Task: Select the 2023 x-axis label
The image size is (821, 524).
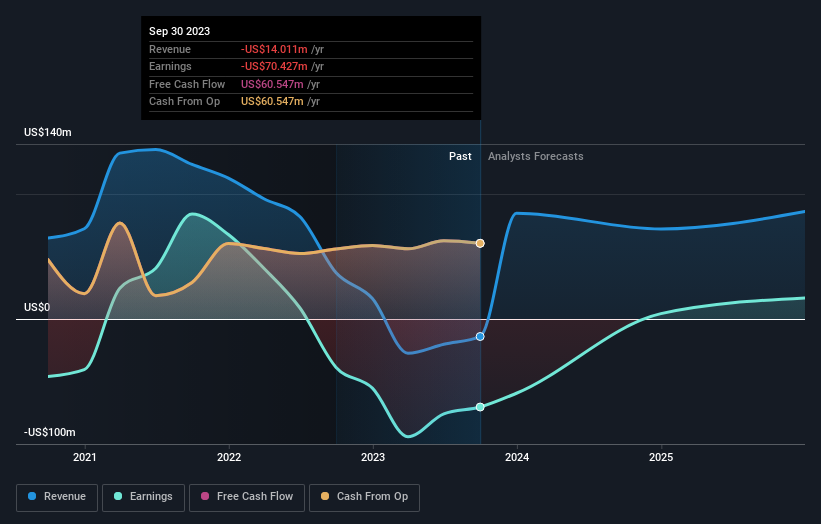Action: [373, 457]
